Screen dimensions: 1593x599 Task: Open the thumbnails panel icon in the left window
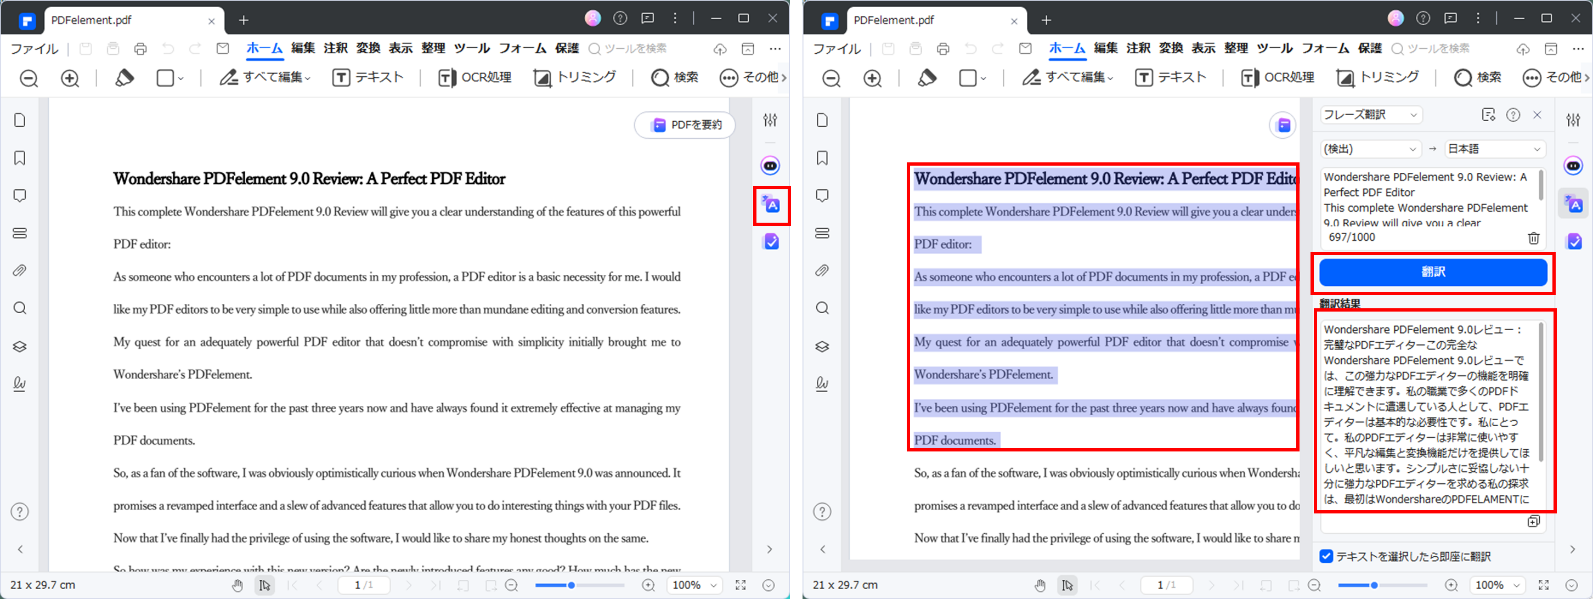click(20, 120)
